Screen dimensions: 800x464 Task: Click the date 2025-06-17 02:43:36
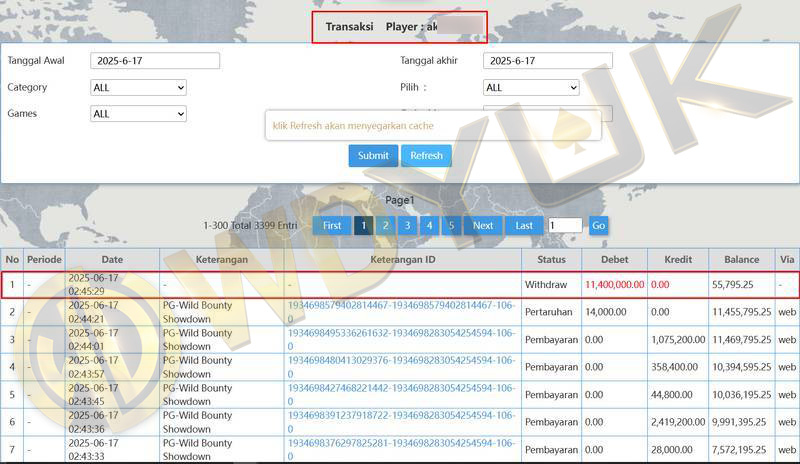(x=93, y=422)
